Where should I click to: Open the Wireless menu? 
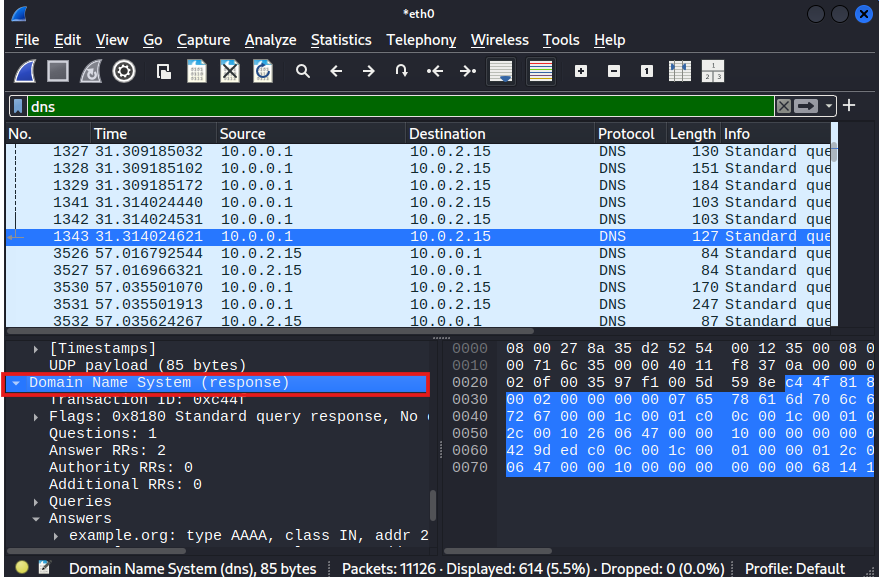click(499, 40)
